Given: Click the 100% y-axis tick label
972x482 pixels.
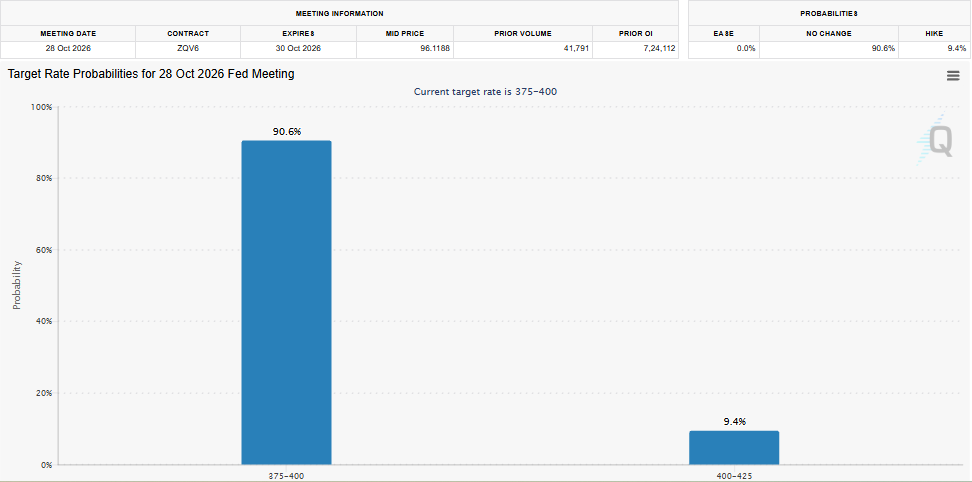Looking at the screenshot, I should [x=42, y=107].
